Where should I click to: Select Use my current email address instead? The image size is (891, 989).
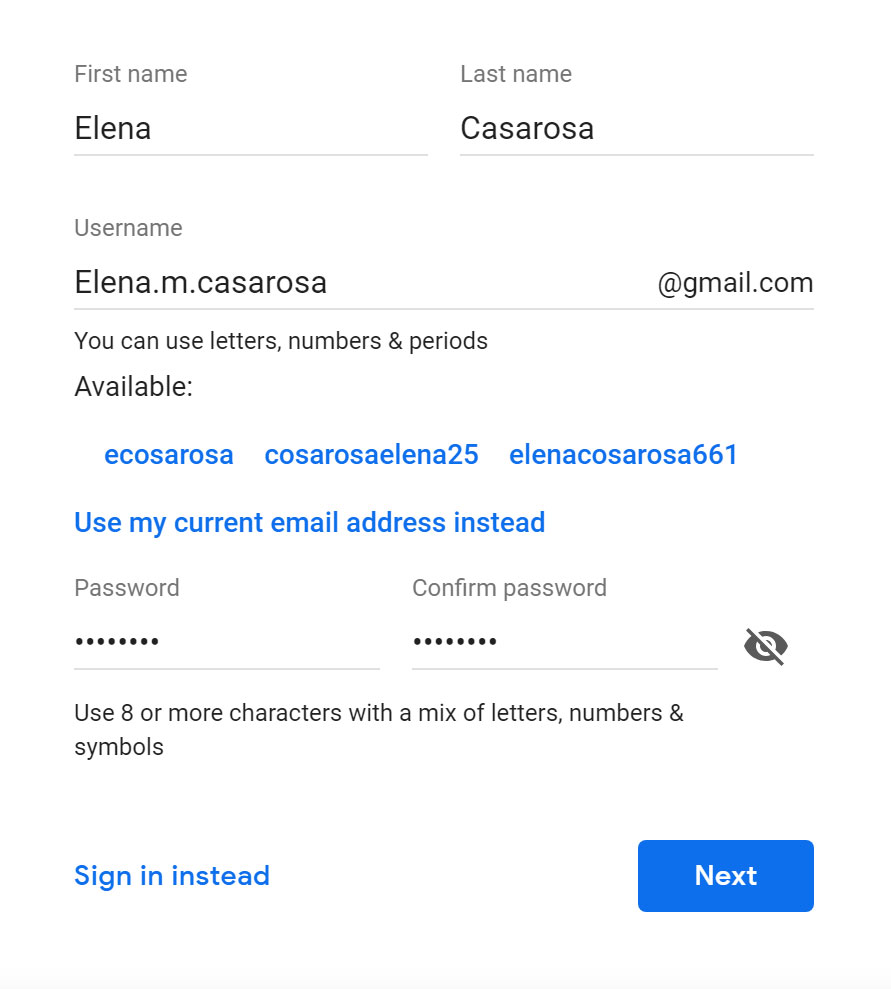coord(309,522)
